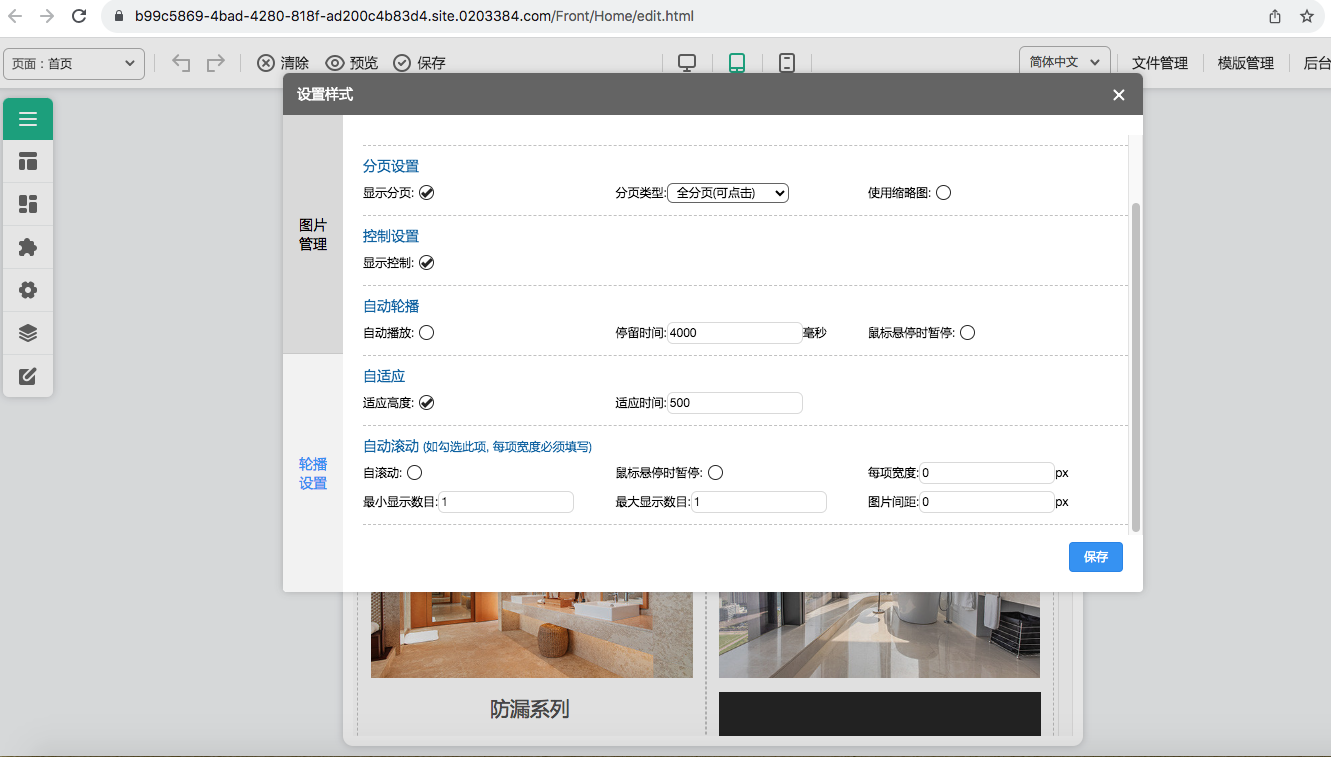Click the 预览 preview button
Viewport: 1331px width, 757px height.
pyautogui.click(x=352, y=63)
